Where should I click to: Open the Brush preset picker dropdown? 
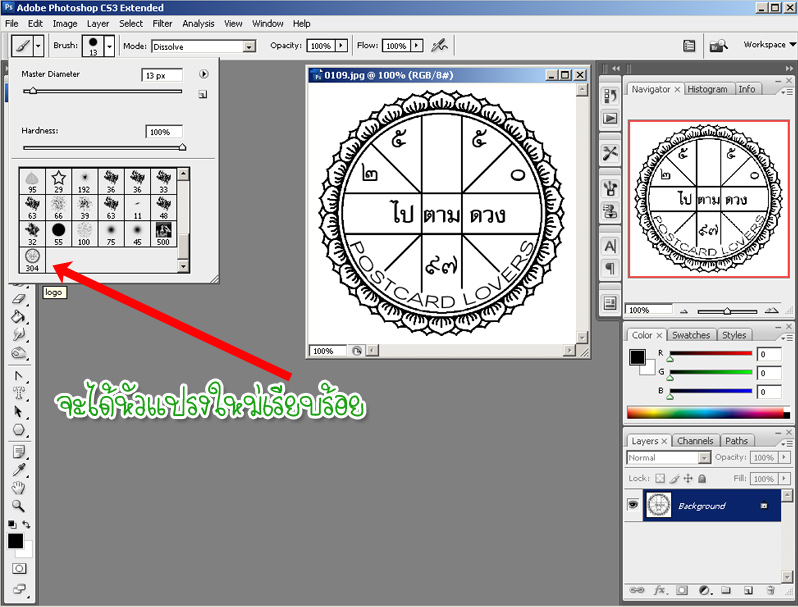[x=109, y=46]
